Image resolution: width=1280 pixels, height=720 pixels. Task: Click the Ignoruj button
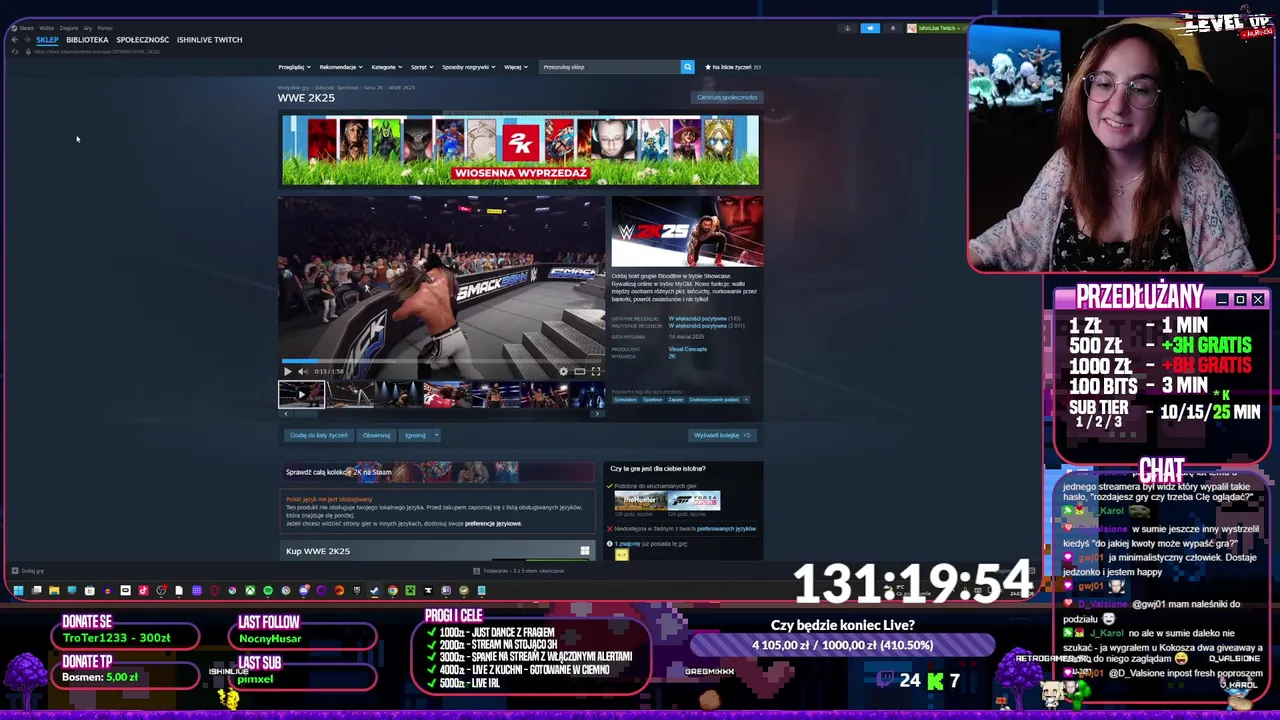415,435
